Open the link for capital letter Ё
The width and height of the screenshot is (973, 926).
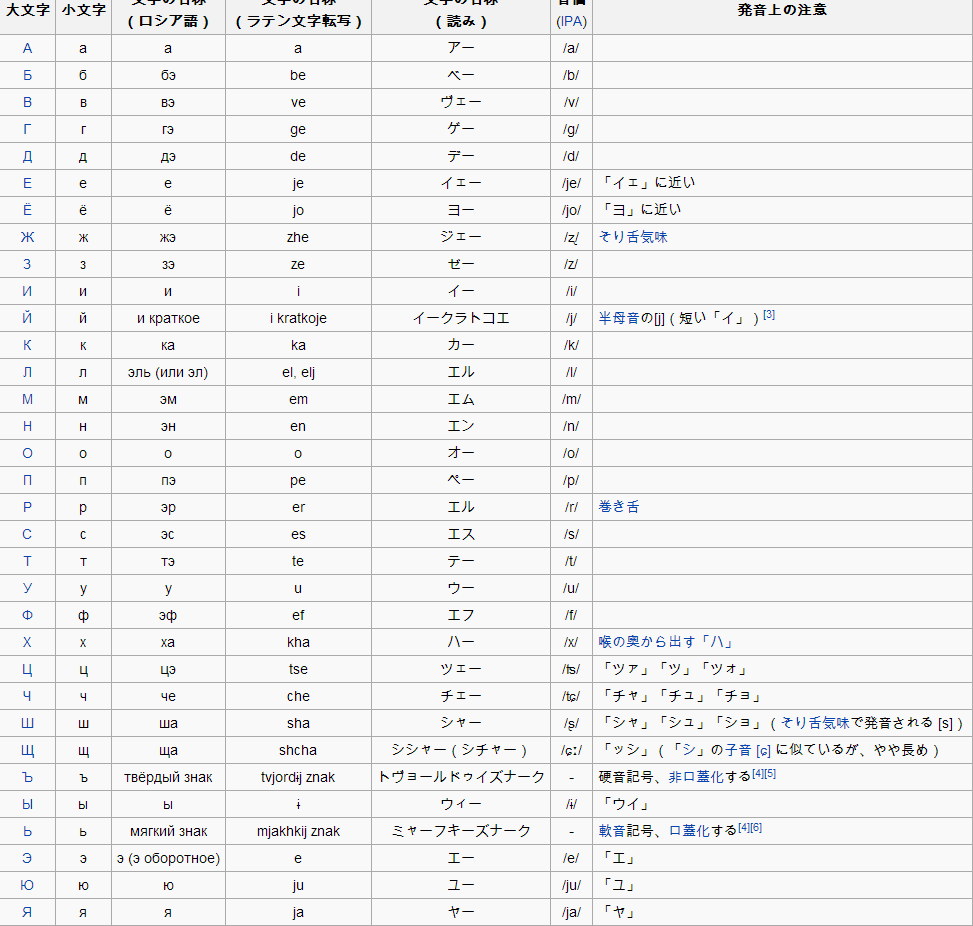(27, 210)
